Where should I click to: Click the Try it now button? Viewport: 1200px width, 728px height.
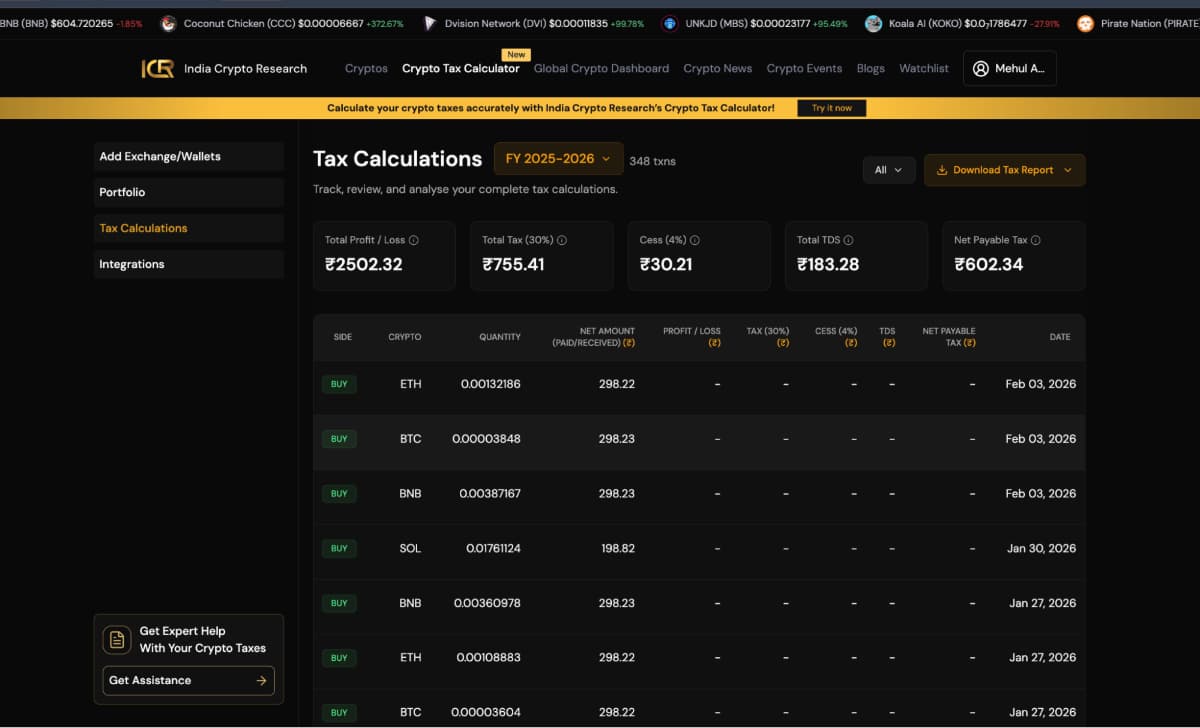pyautogui.click(x=831, y=108)
